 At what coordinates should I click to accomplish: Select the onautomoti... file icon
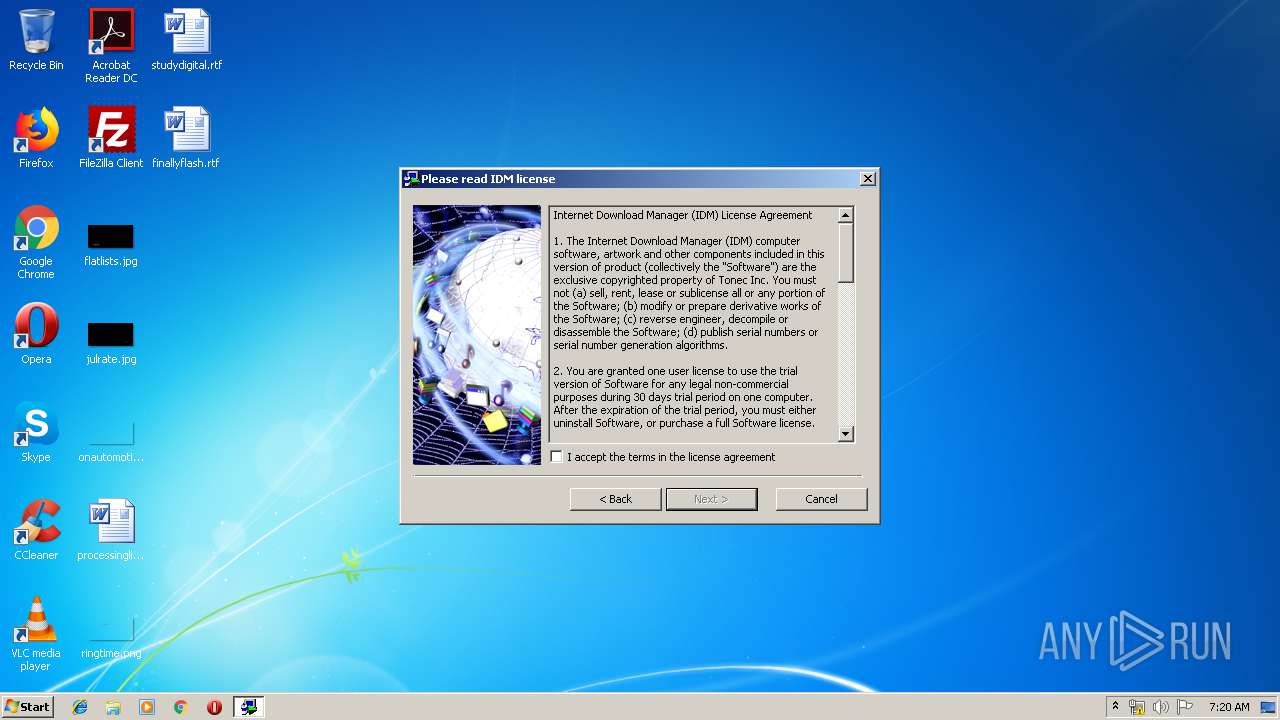pos(111,440)
